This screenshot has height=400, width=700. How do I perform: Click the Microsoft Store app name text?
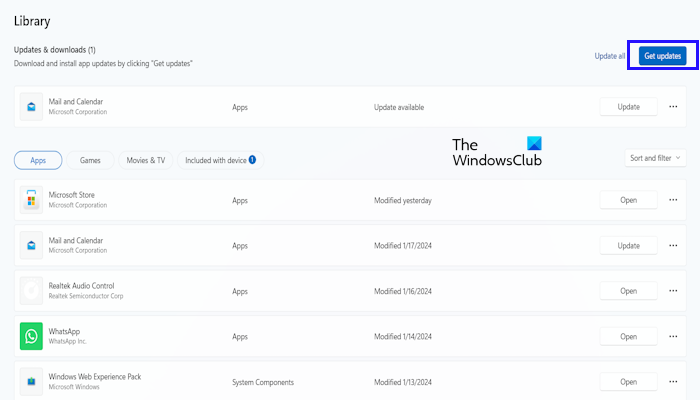click(x=71, y=195)
